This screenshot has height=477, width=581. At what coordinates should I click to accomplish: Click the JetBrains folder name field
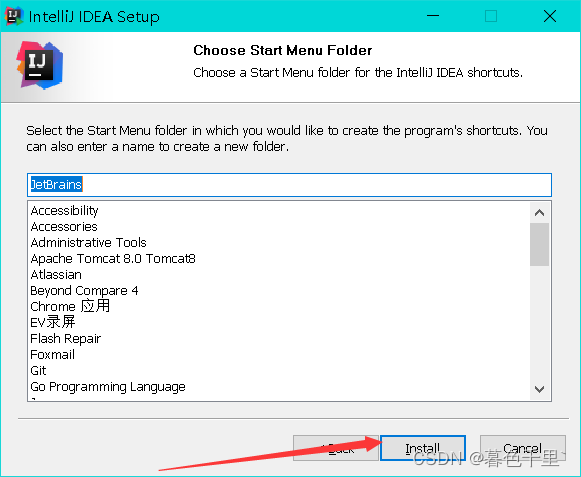coord(289,185)
